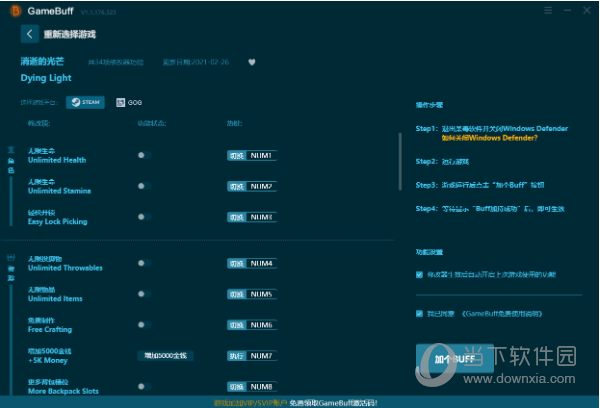The image size is (600, 408).
Task: Click the Unlimited Health label
Action: (x=57, y=160)
